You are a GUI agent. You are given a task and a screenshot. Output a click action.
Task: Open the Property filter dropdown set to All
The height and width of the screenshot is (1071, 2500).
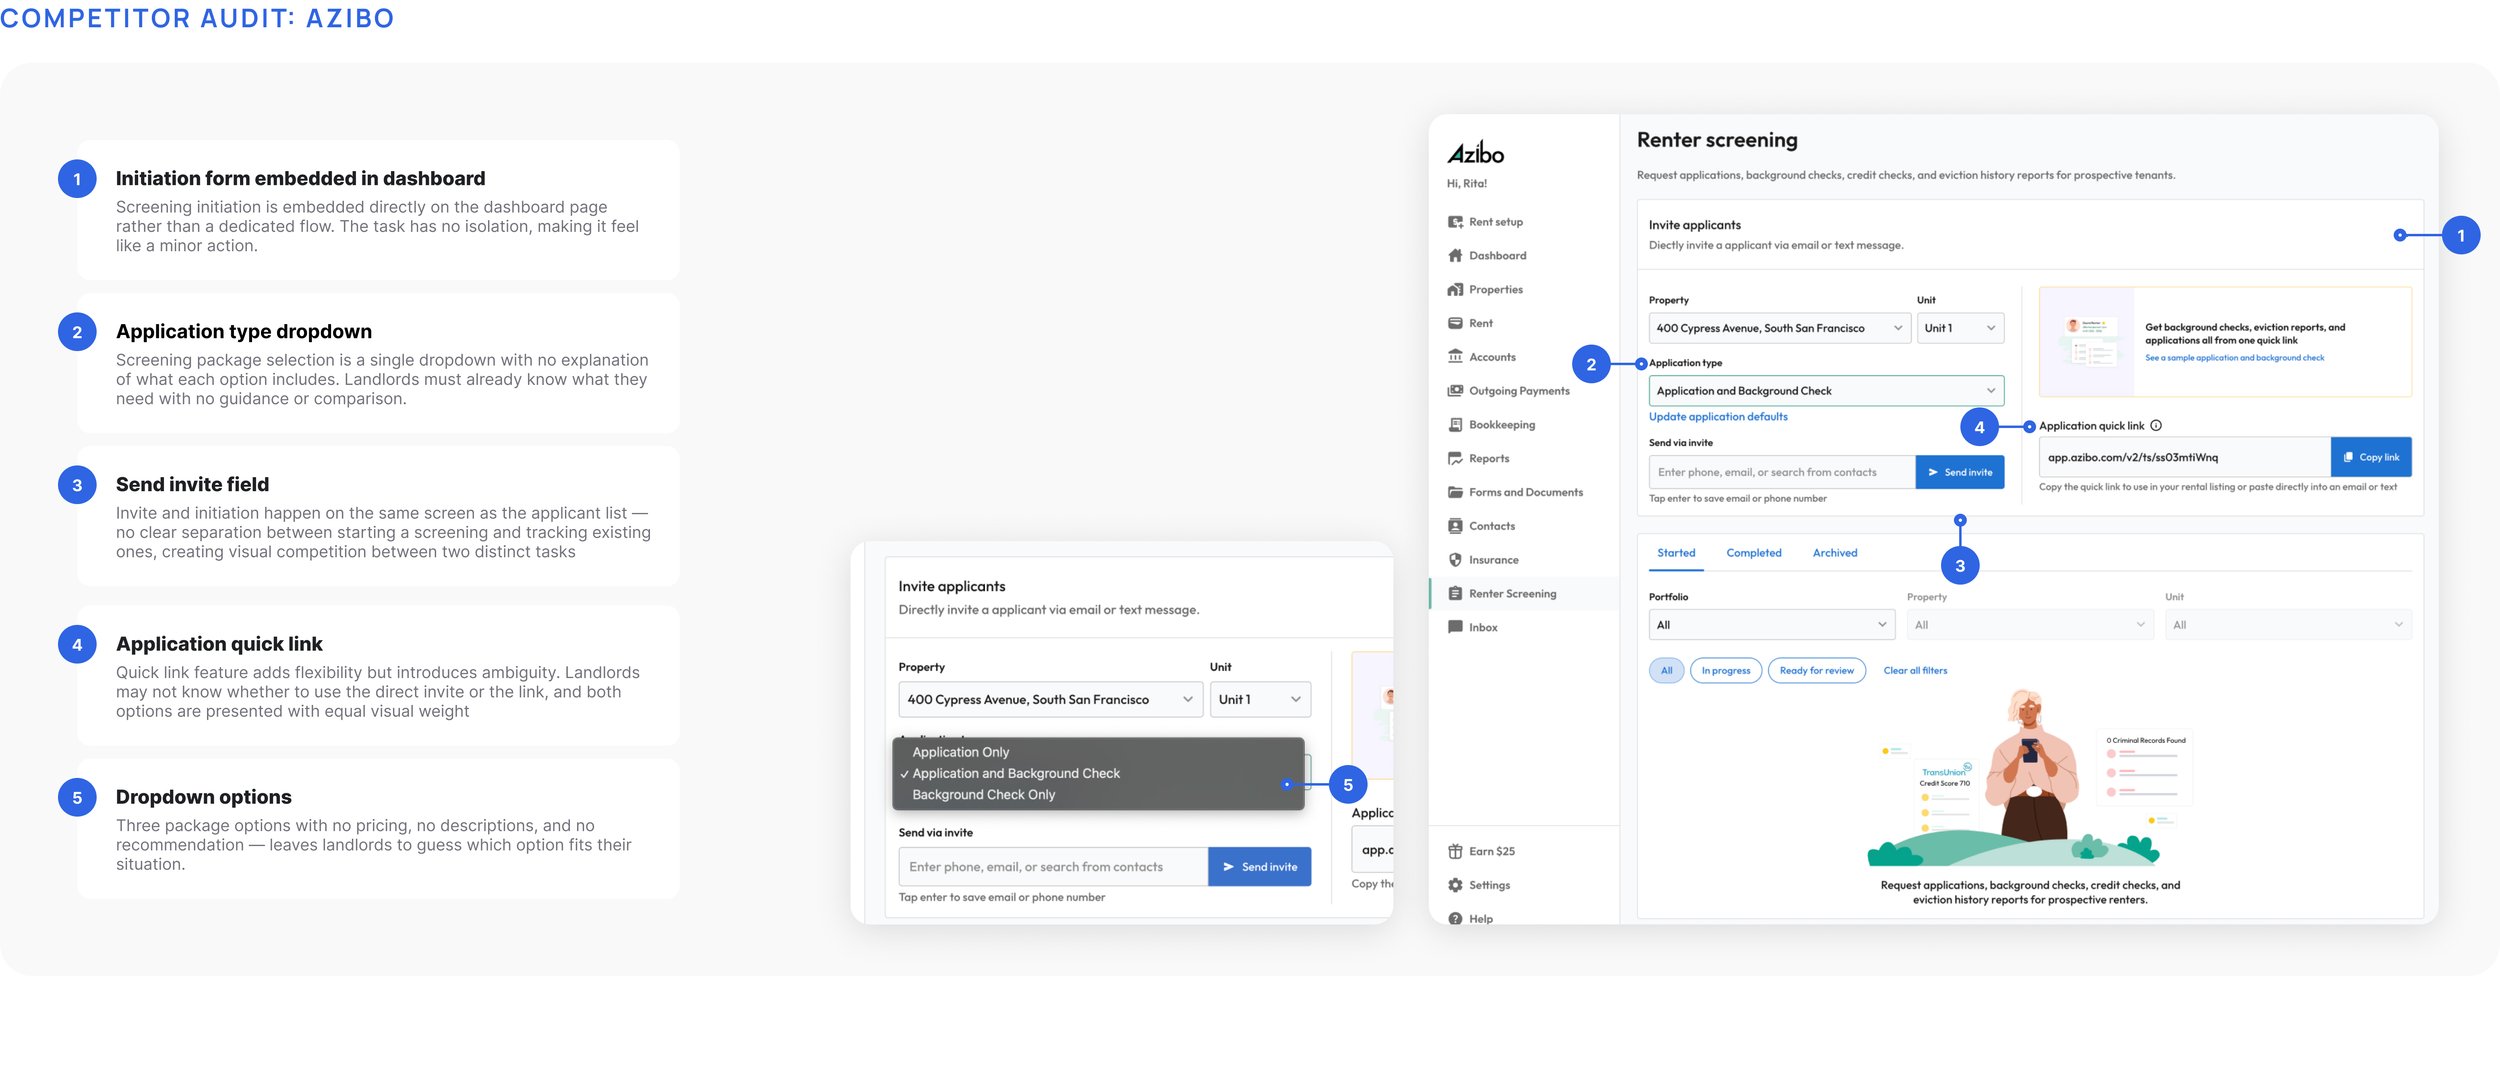pyautogui.click(x=2030, y=625)
